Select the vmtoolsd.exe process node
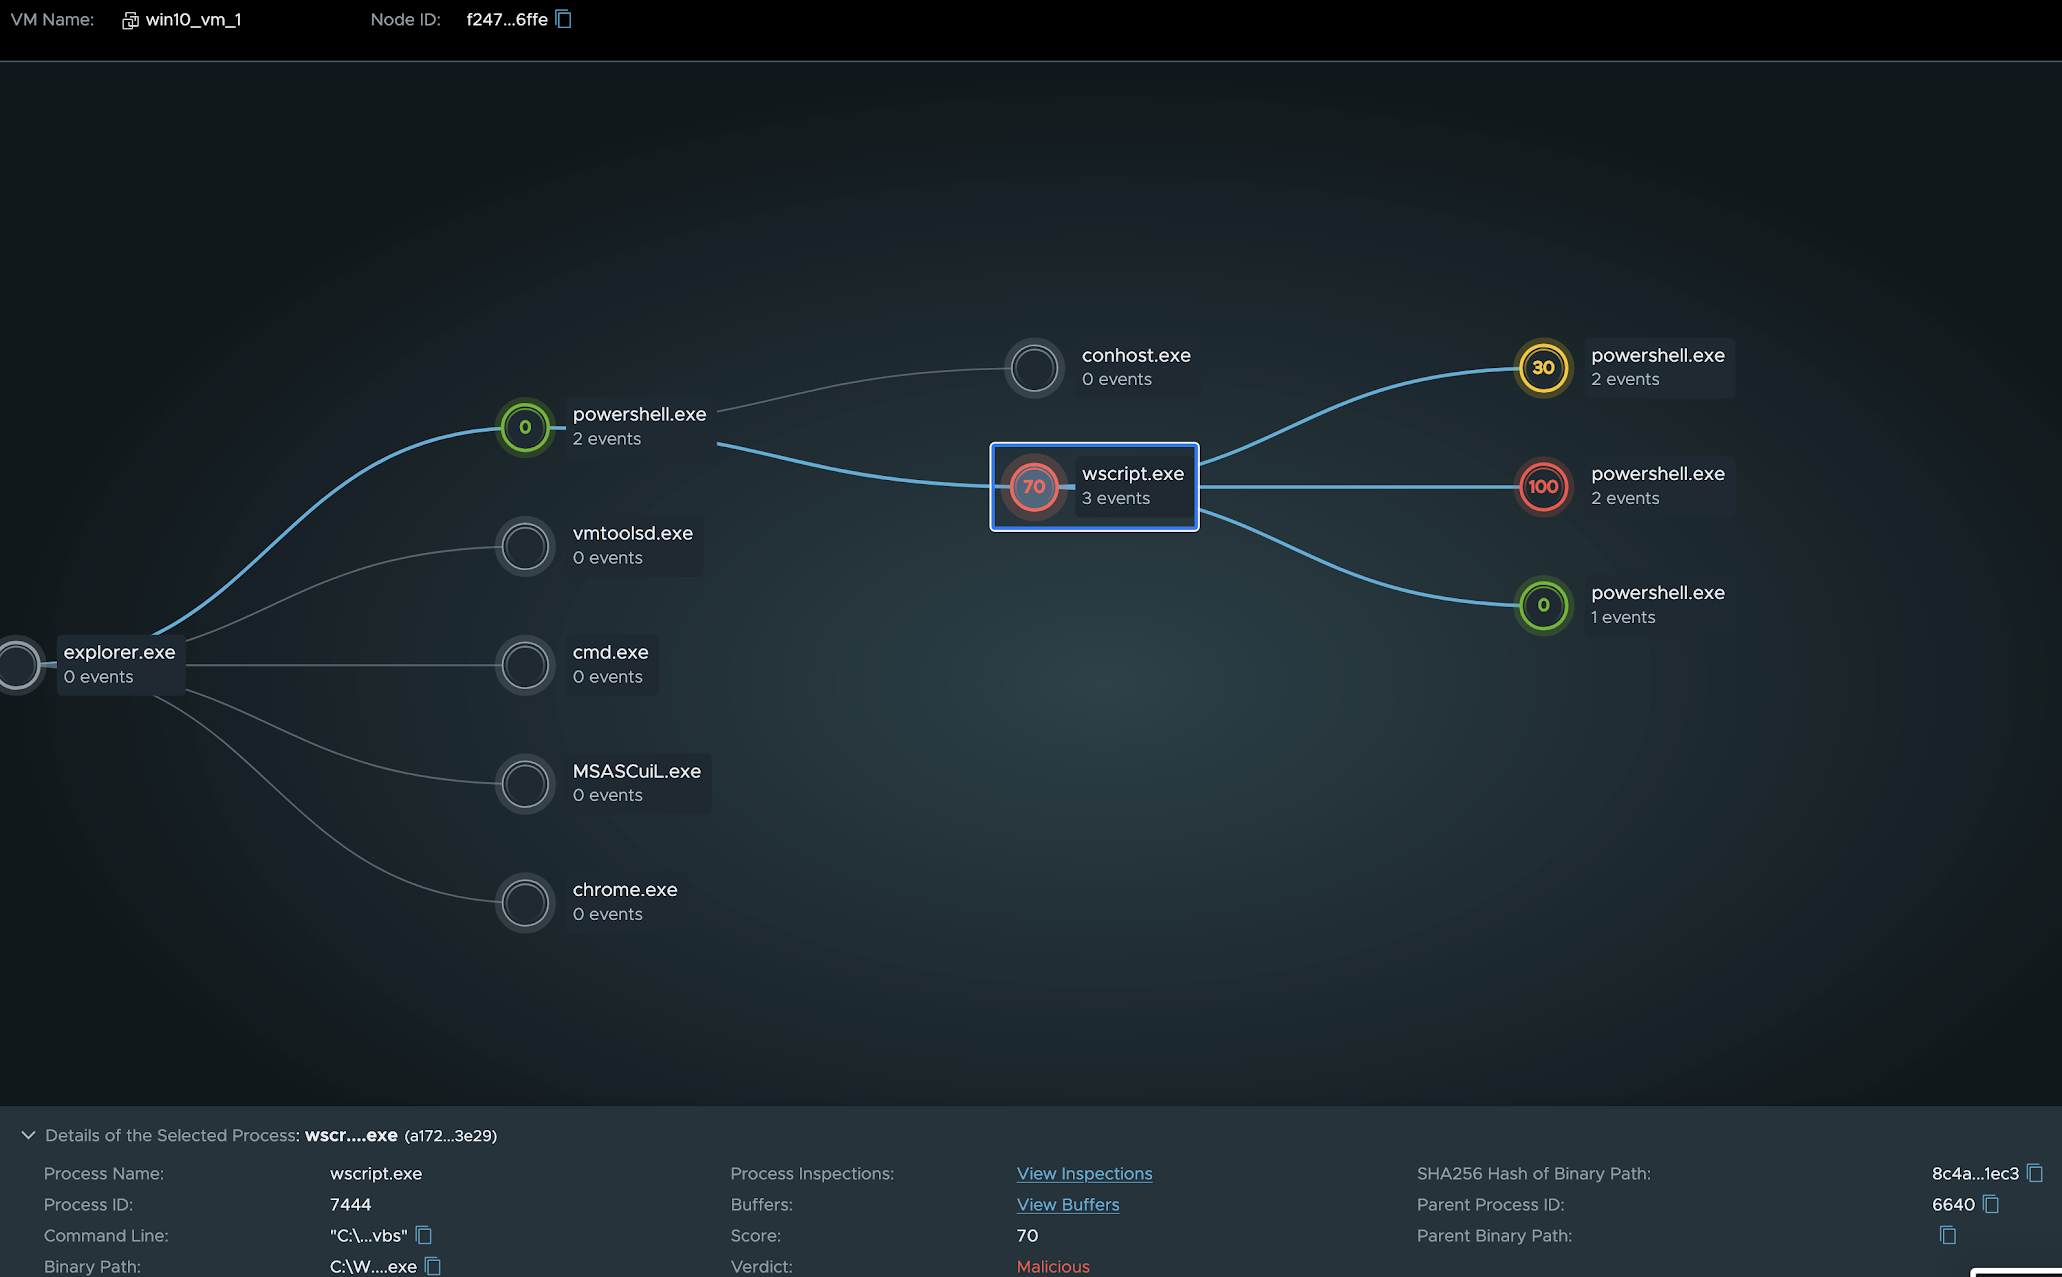The width and height of the screenshot is (2062, 1277). click(524, 546)
